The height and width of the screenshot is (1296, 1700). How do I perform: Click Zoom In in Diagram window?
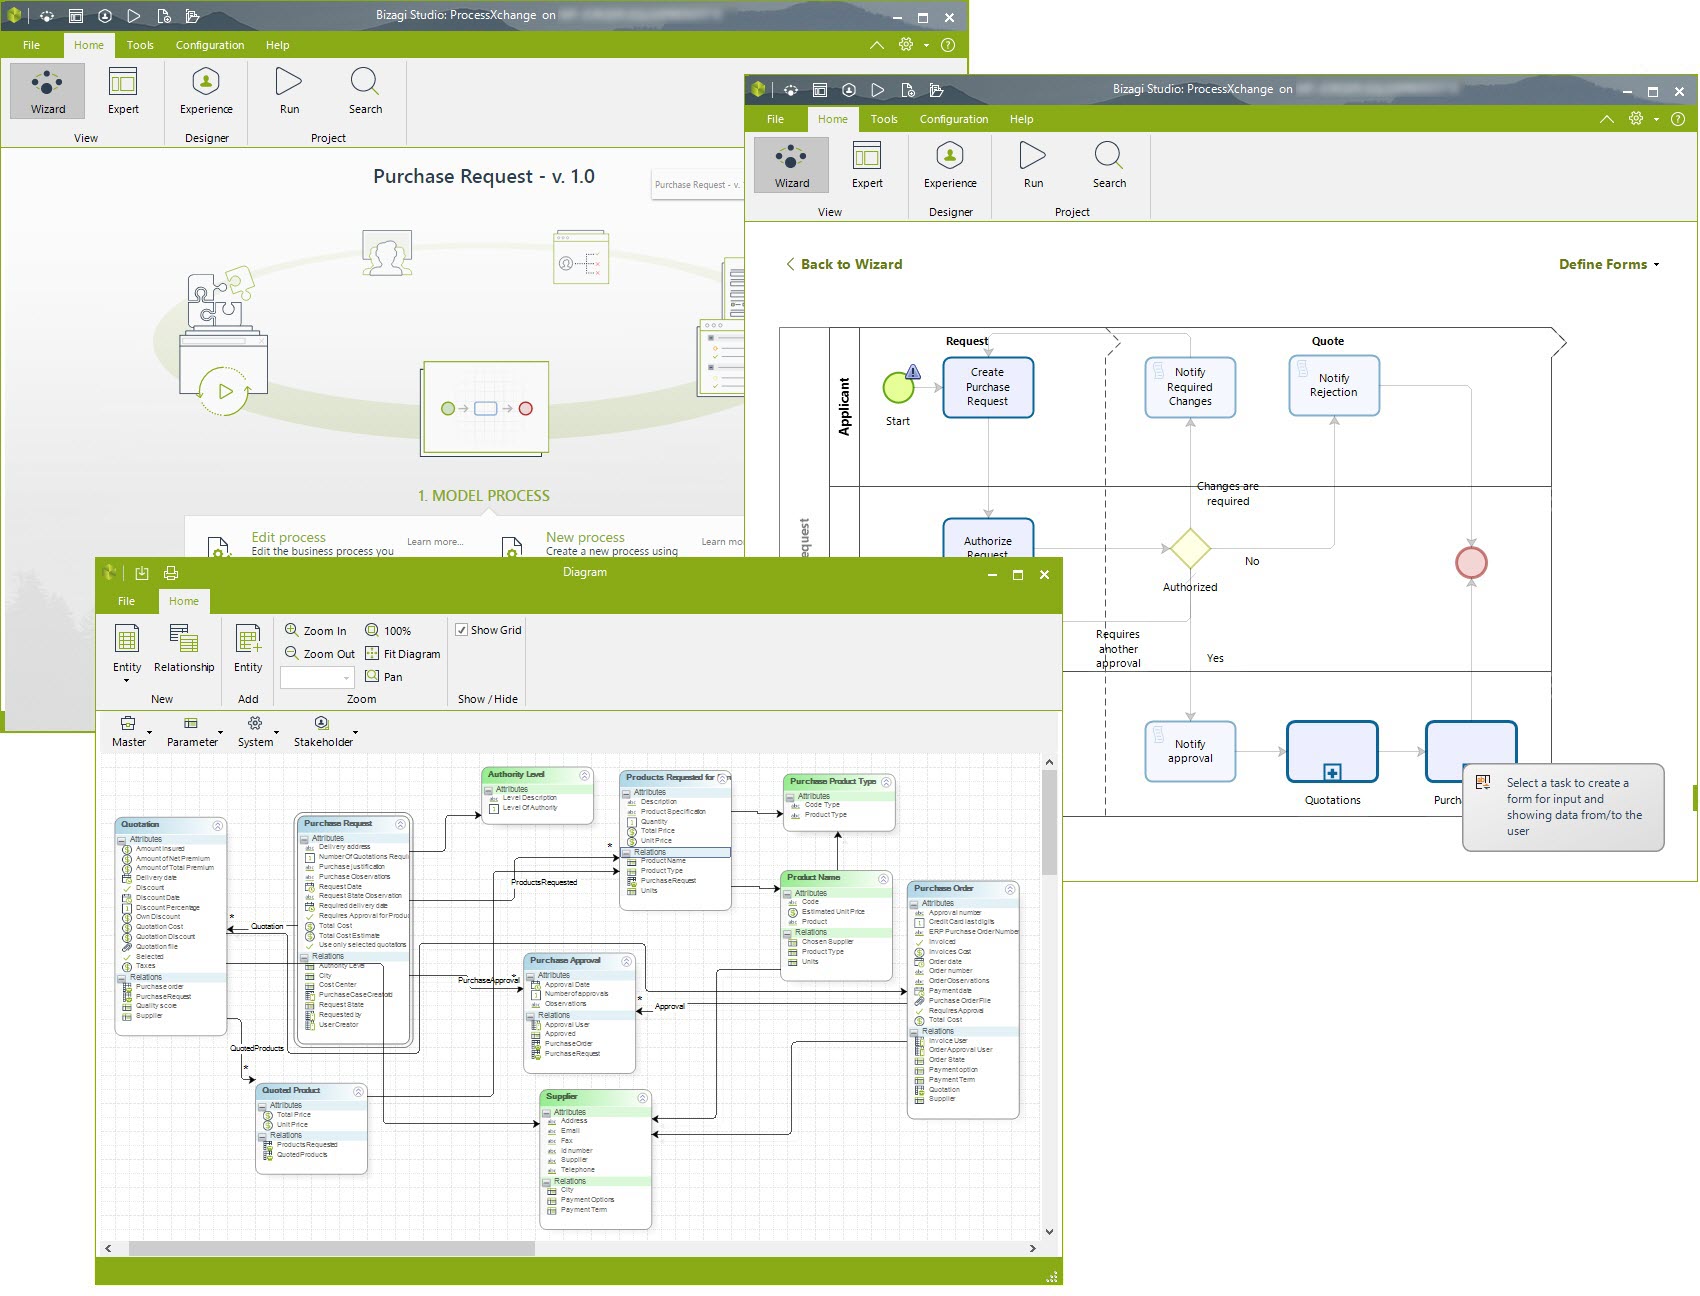pos(316,631)
